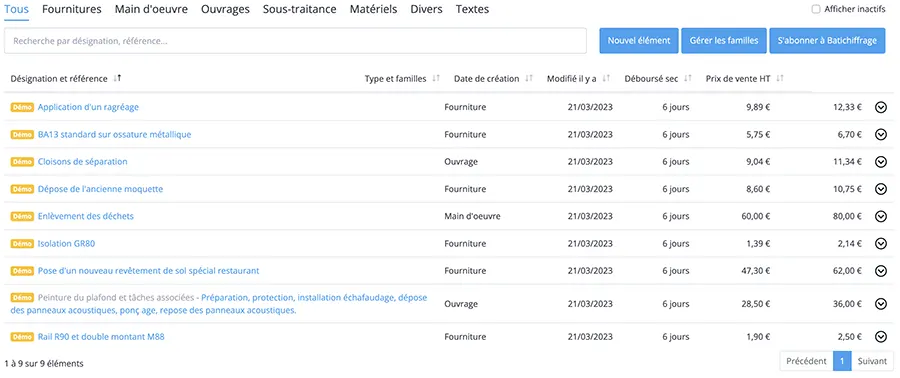Open the Divers tab
Screen dimensions: 900x378
click(x=426, y=9)
